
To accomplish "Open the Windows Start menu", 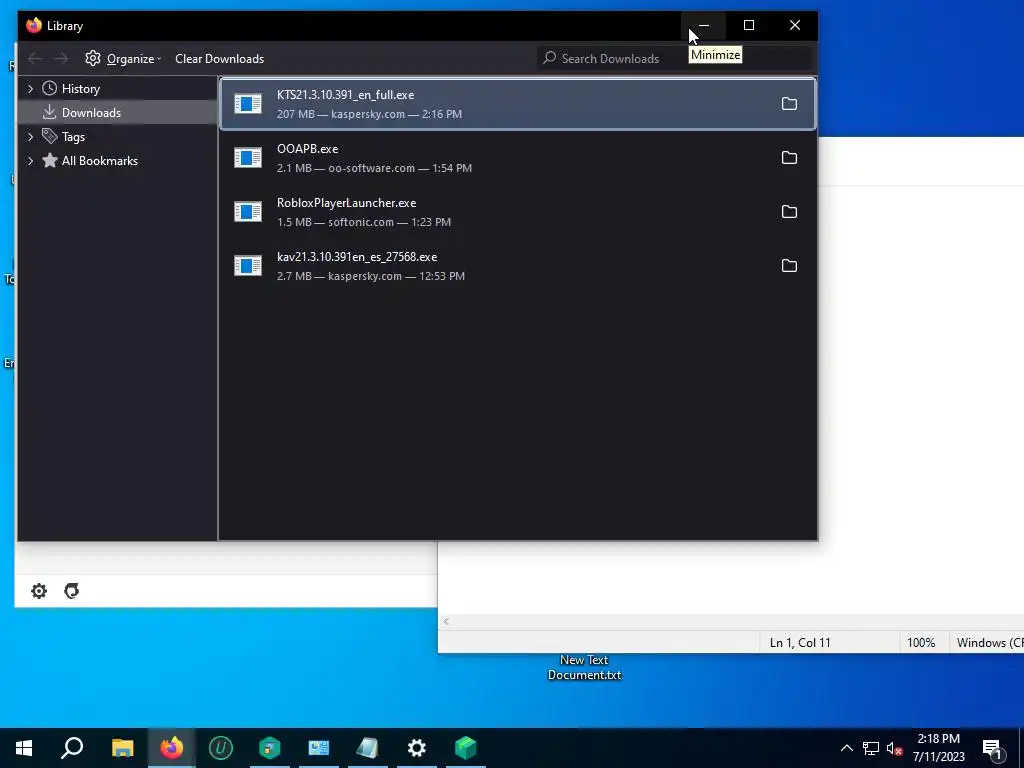I will (x=24, y=748).
